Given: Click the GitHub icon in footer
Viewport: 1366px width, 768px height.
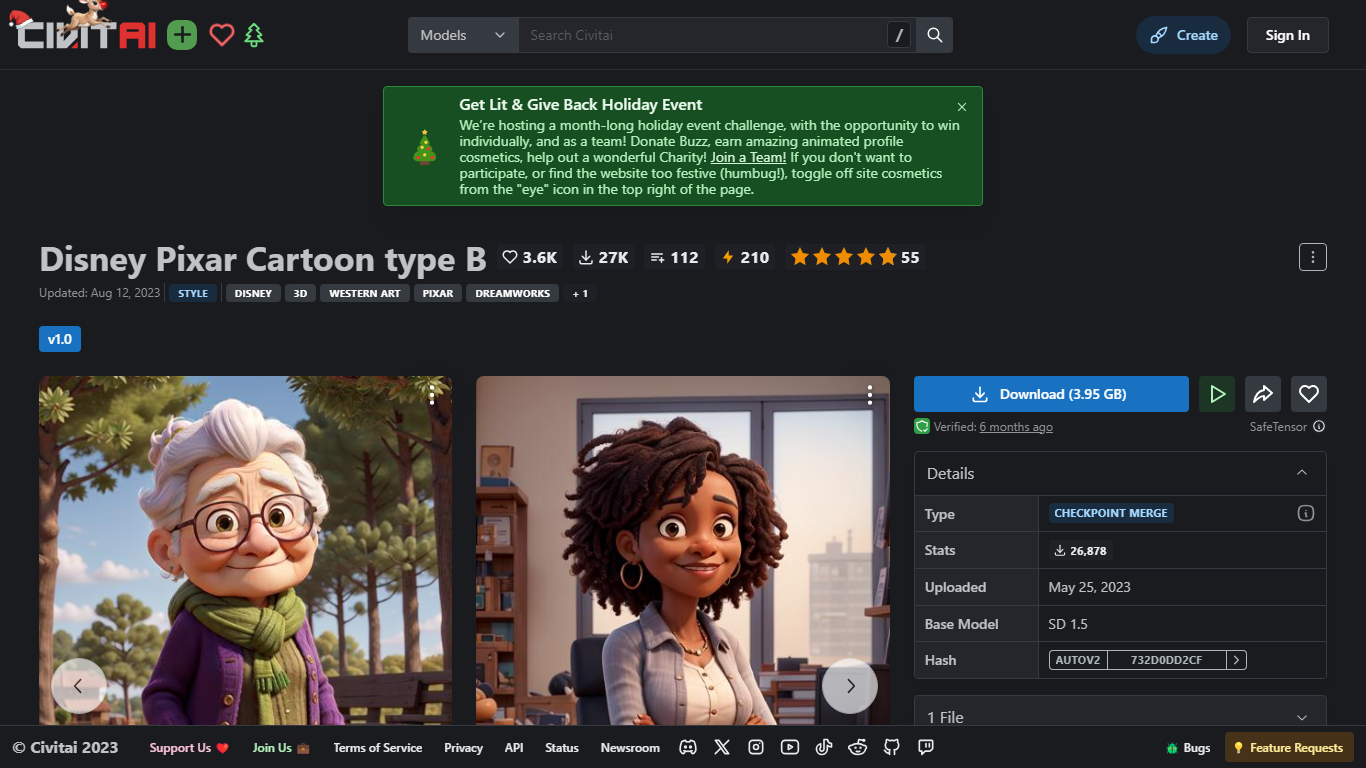Looking at the screenshot, I should click(892, 747).
